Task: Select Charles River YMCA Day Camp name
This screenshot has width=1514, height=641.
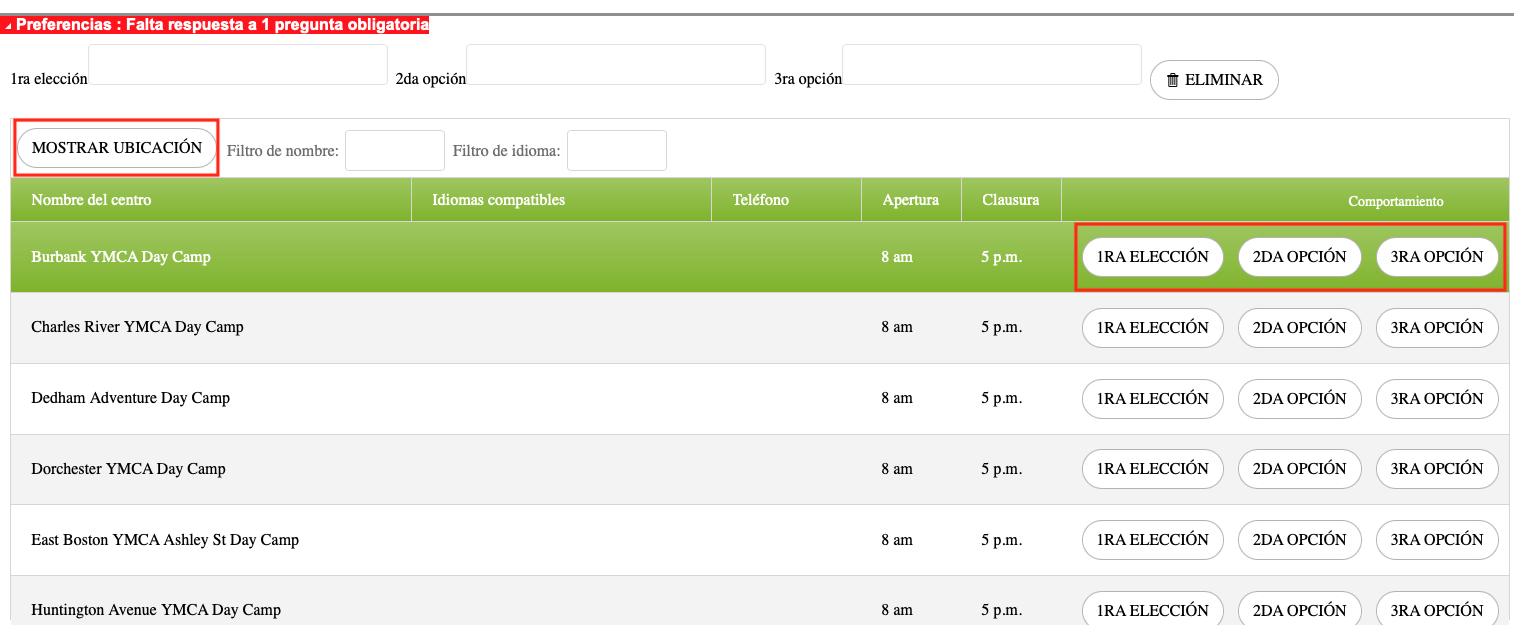Action: coord(137,327)
